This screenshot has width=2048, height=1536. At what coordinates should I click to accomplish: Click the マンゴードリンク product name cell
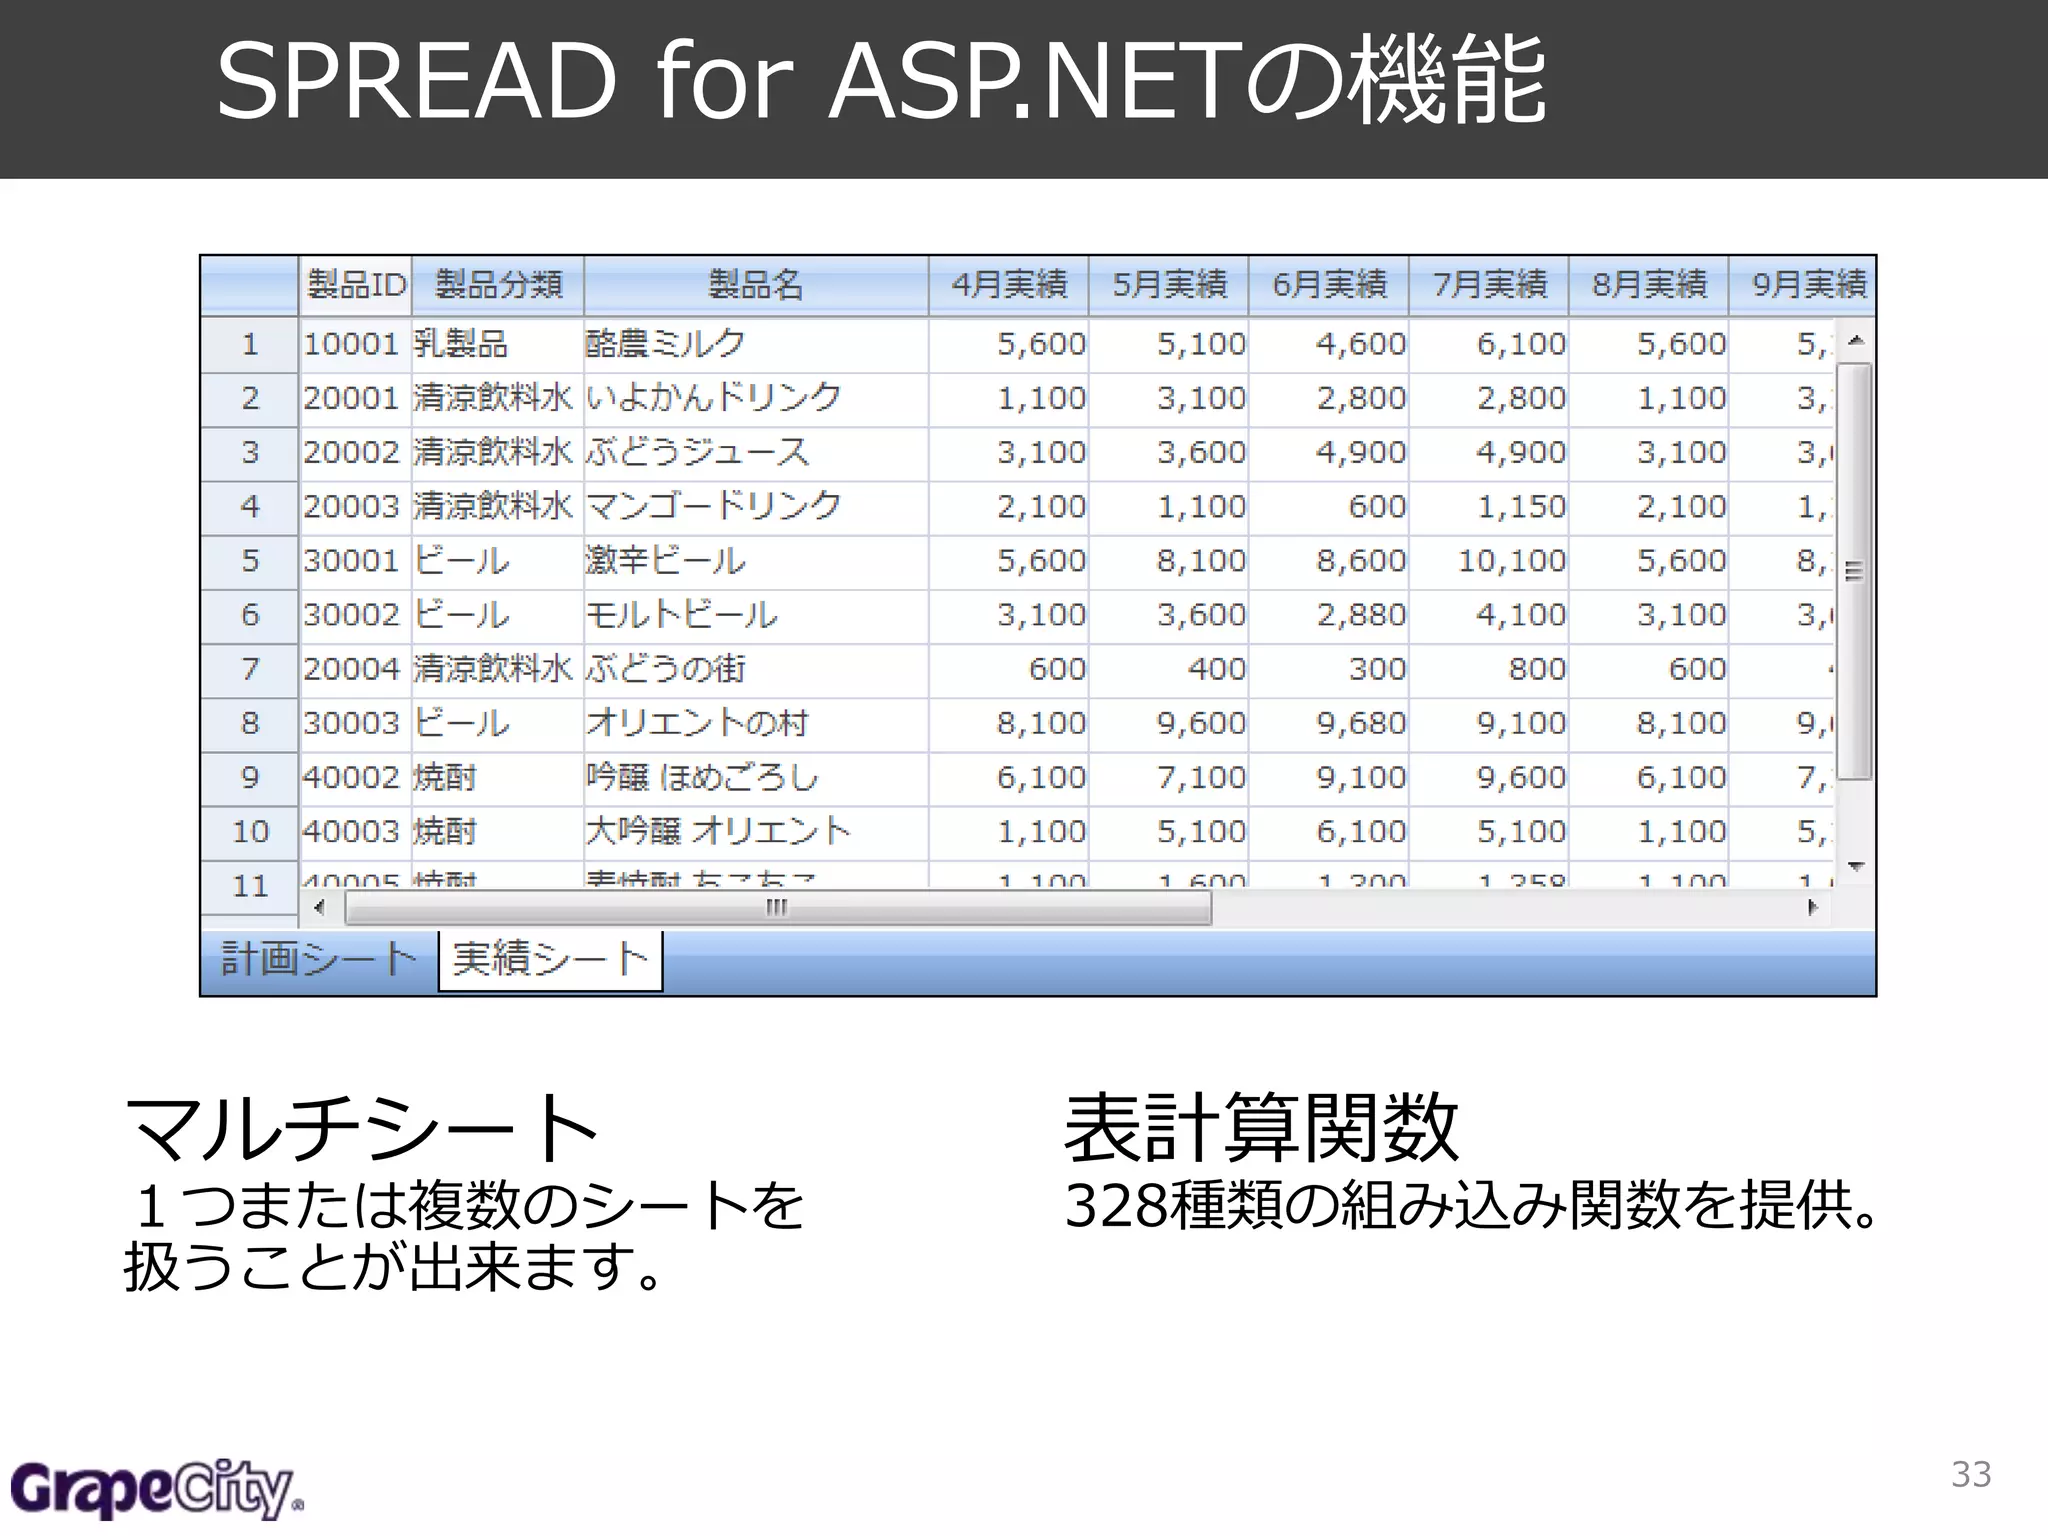(756, 507)
